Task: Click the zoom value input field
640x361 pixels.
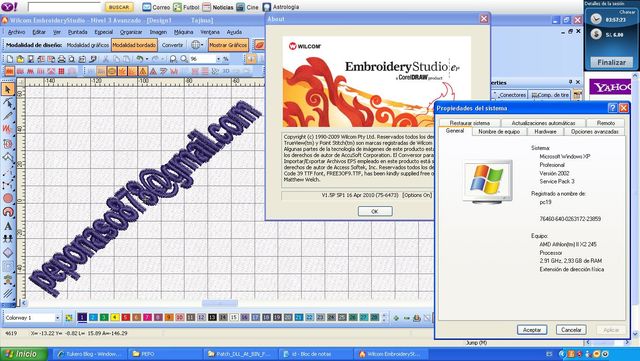Action: (202, 59)
